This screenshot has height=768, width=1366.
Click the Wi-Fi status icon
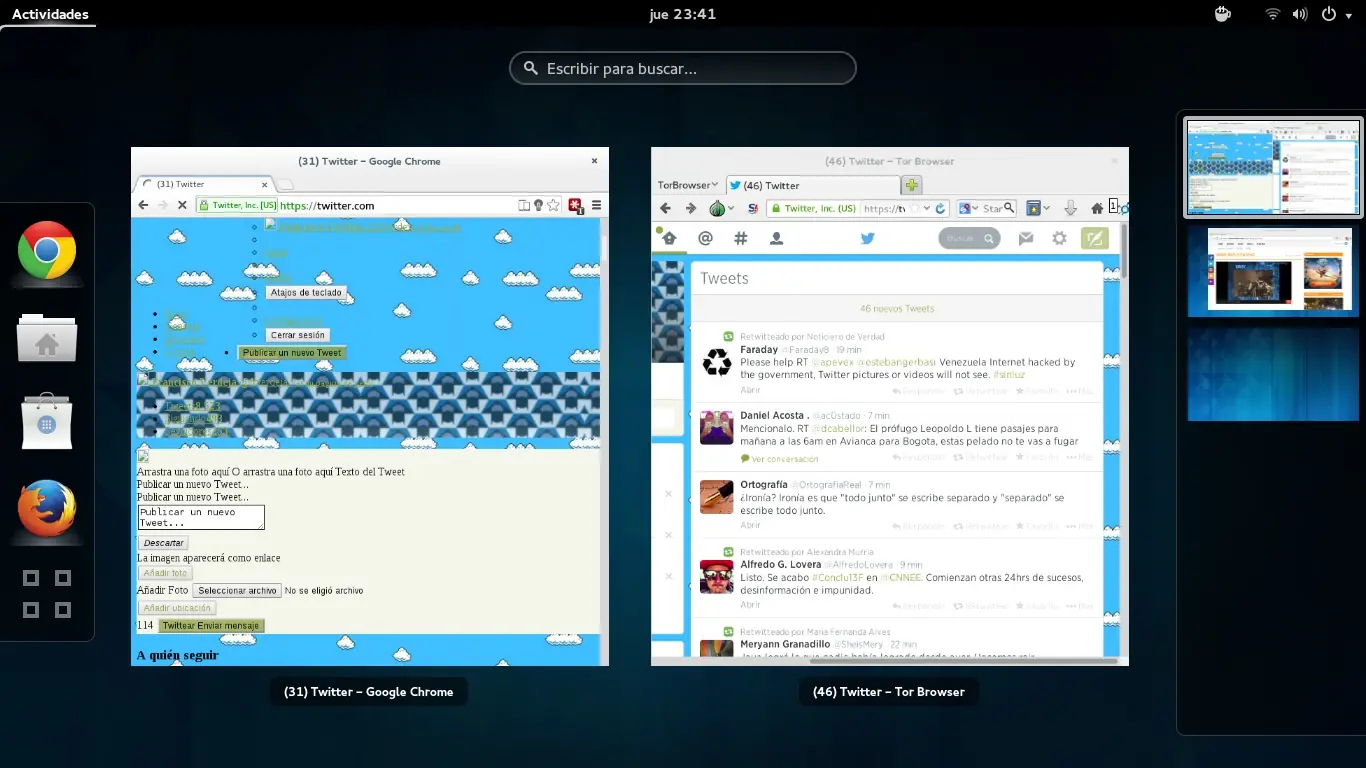(x=1272, y=14)
